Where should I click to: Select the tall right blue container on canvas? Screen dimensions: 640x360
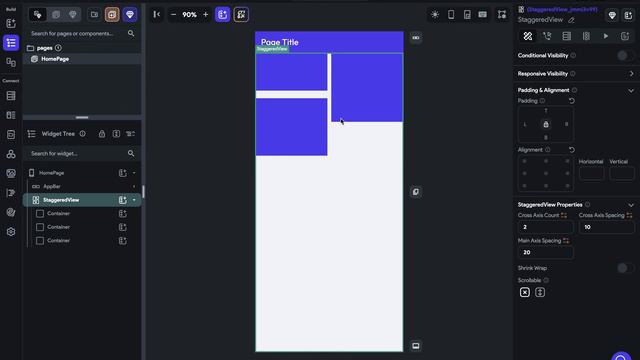(367, 88)
